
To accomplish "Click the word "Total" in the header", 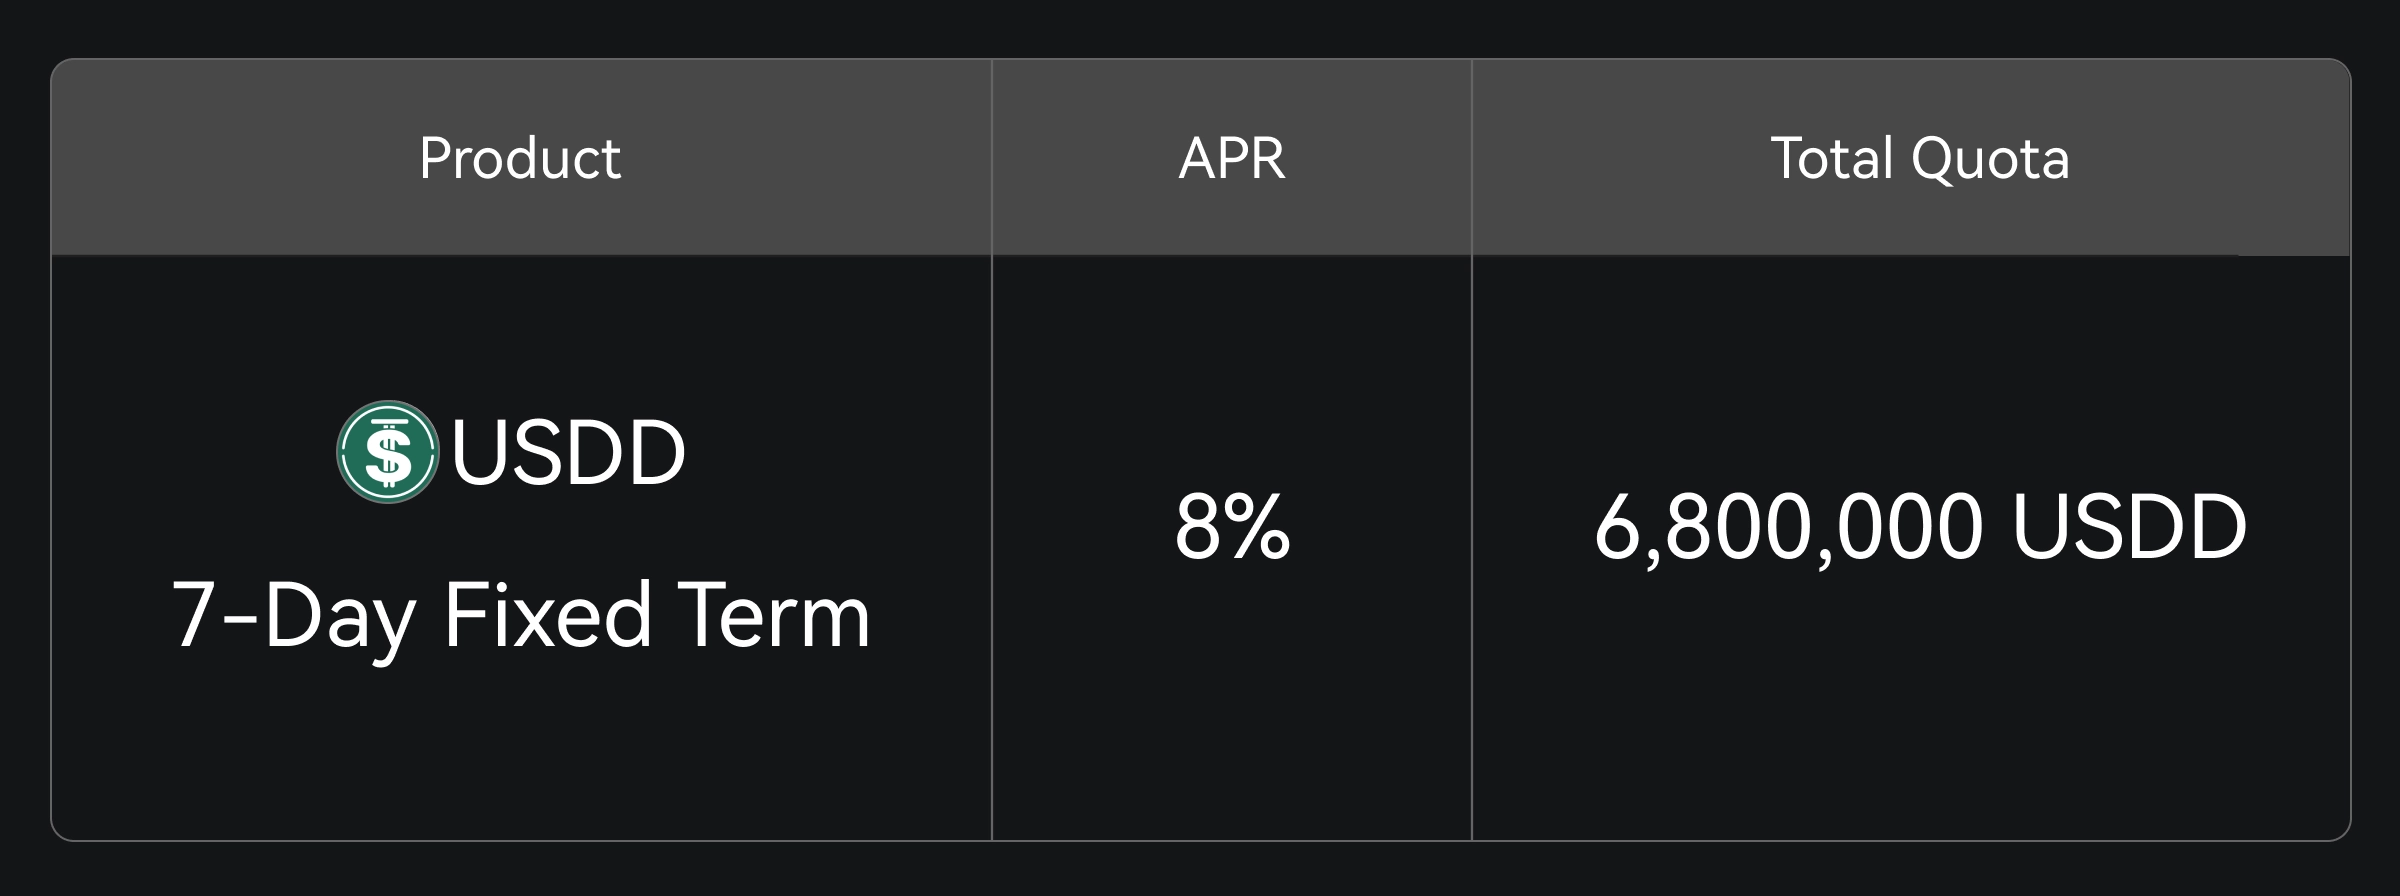I will pyautogui.click(x=1831, y=158).
